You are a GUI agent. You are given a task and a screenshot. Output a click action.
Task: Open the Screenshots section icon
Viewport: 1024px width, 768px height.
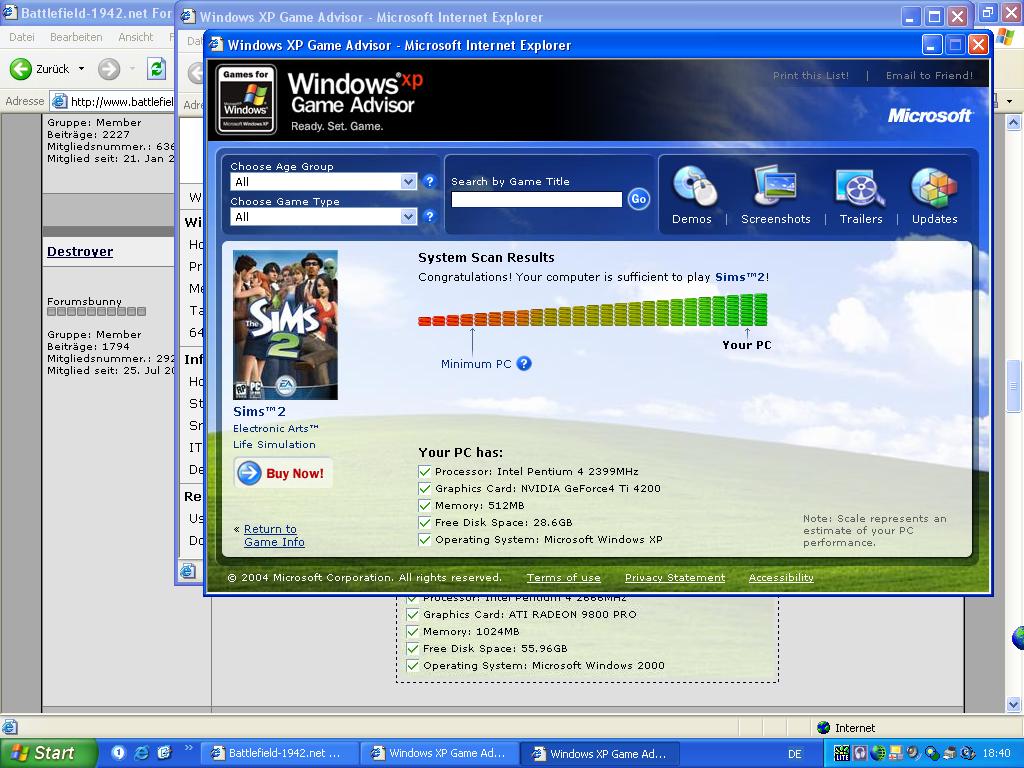point(775,187)
